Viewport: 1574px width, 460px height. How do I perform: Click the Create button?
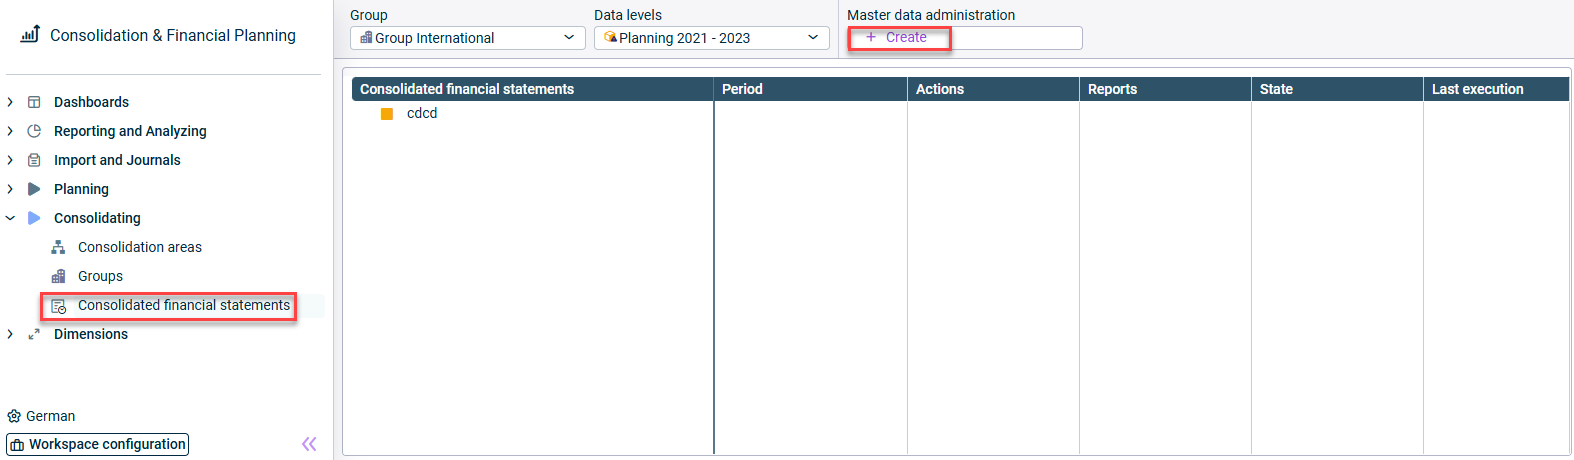(897, 37)
